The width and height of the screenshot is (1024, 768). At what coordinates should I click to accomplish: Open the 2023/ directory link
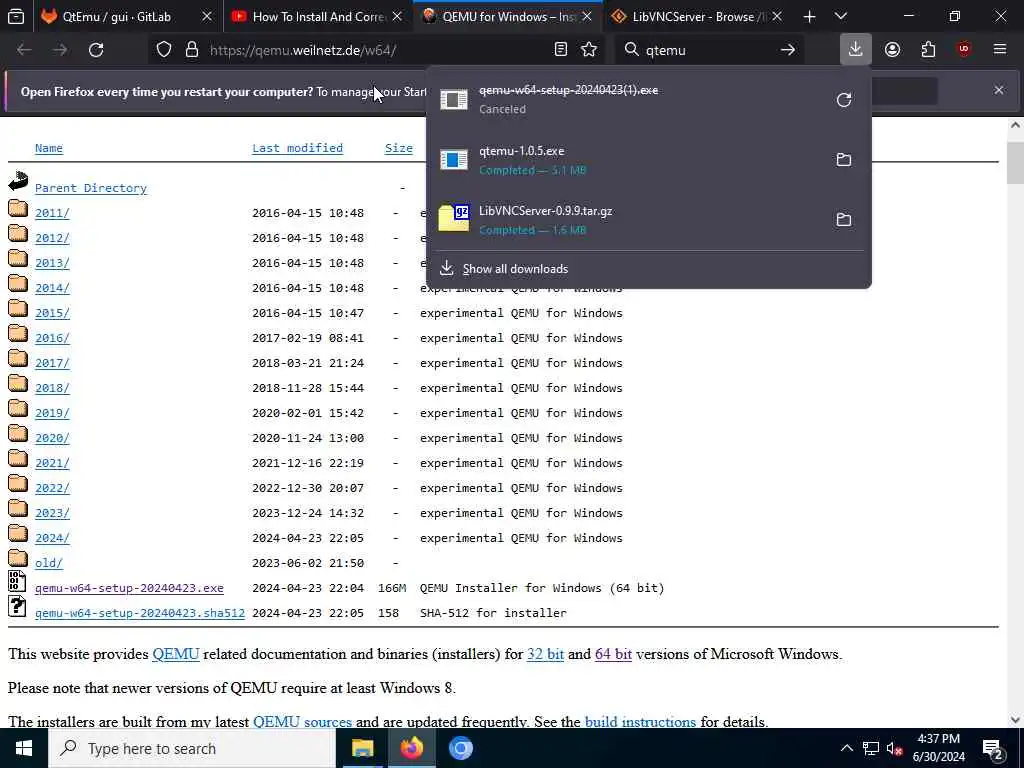[52, 513]
